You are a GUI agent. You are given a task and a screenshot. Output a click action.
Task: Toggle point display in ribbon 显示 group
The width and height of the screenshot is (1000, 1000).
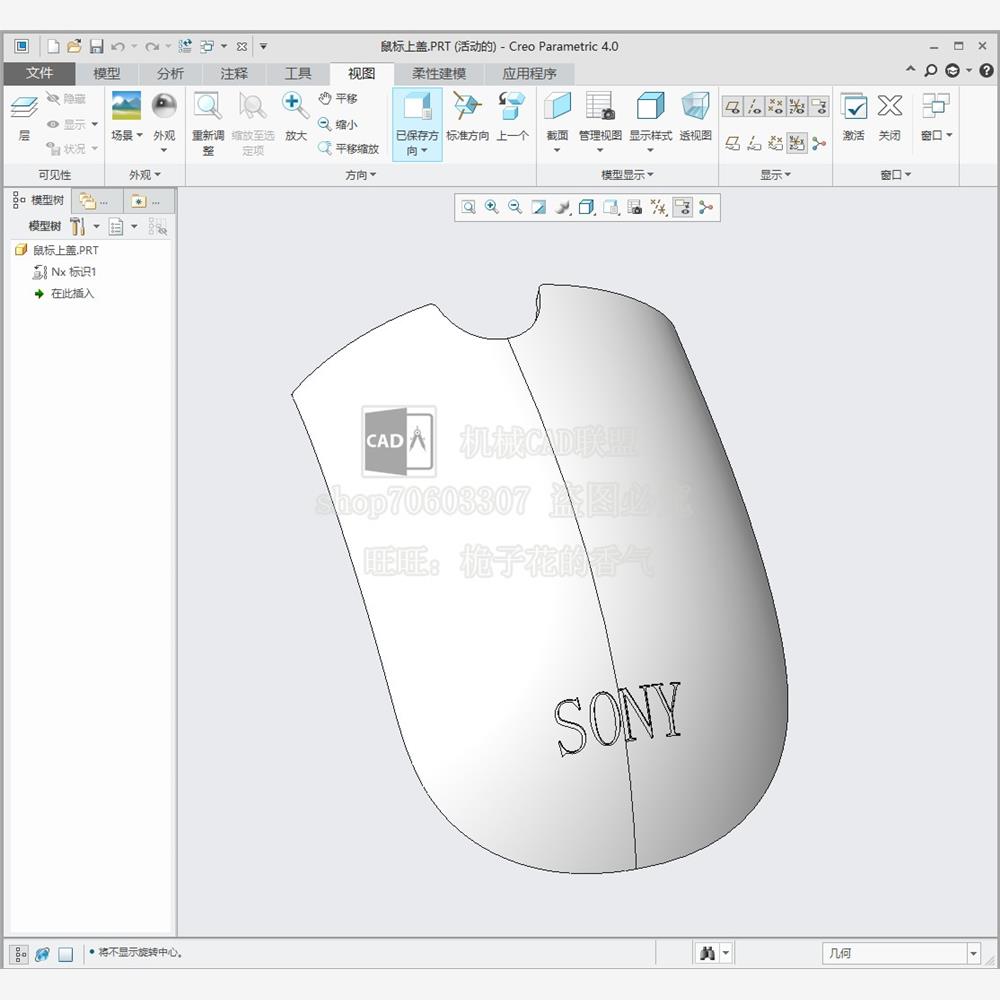(x=776, y=107)
